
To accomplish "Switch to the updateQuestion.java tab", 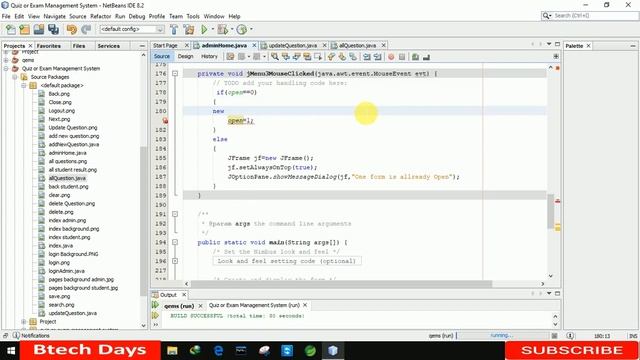I will (x=293, y=45).
